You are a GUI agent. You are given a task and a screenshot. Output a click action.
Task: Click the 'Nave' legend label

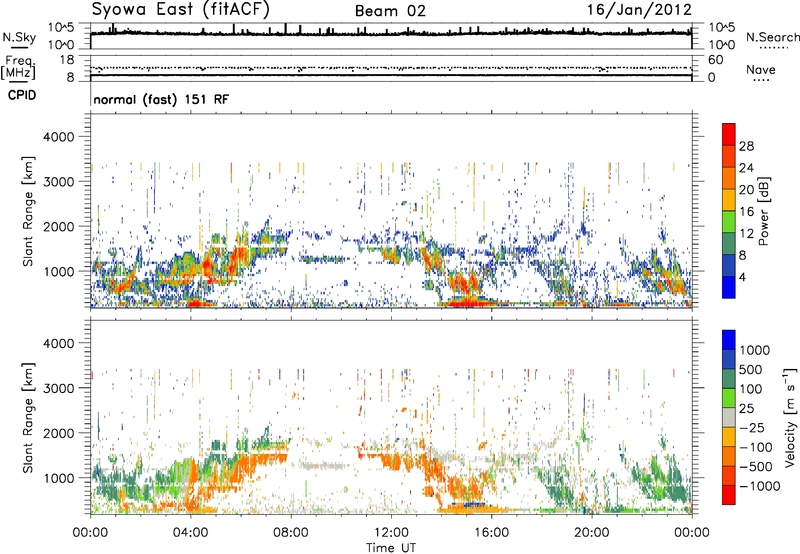click(761, 69)
